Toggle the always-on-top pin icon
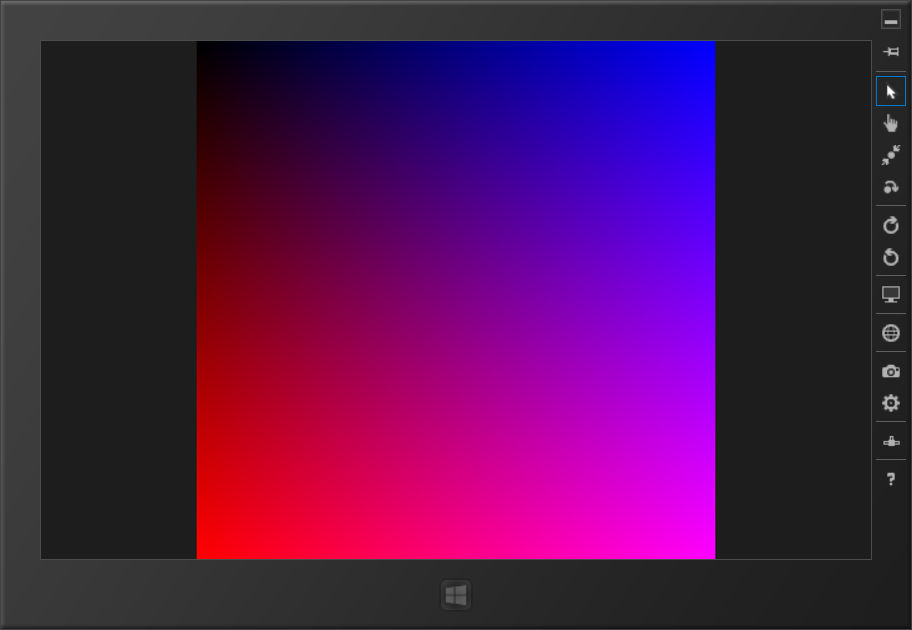 pos(890,52)
